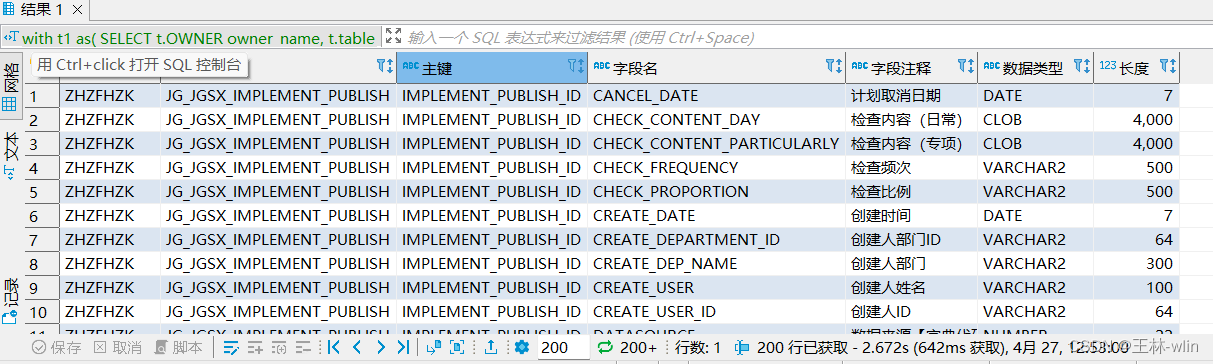Image resolution: width=1213 pixels, height=364 pixels.
Task: Click the calculate row count icon
Action: [x=434, y=348]
